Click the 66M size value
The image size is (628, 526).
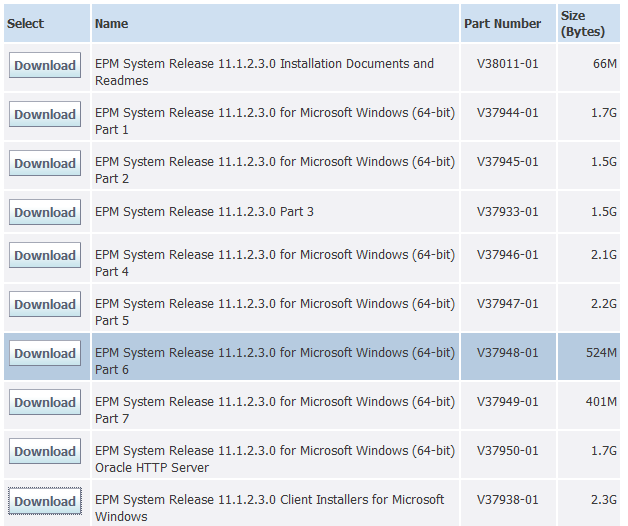(x=605, y=63)
